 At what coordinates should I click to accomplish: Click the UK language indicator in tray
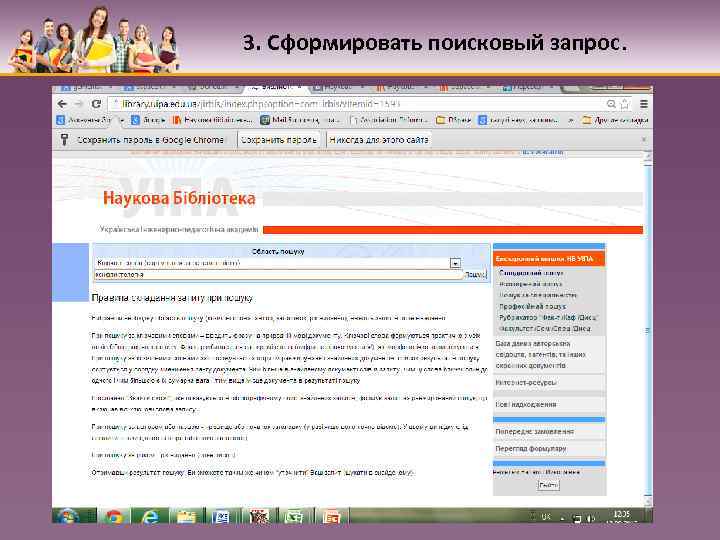coord(546,517)
